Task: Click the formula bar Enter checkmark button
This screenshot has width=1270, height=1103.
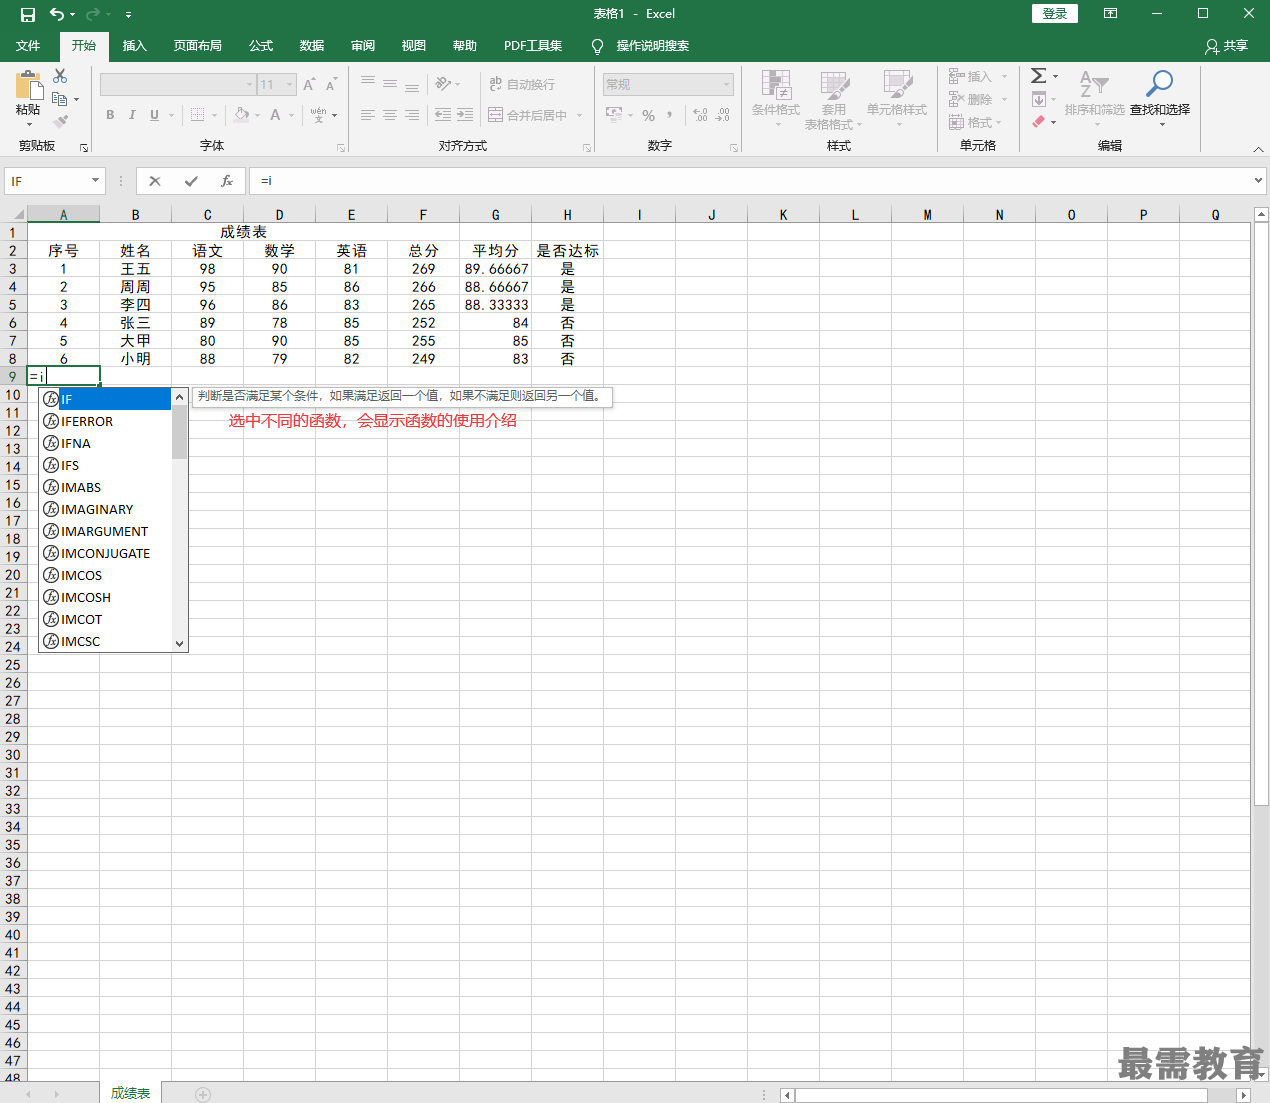Action: [191, 181]
